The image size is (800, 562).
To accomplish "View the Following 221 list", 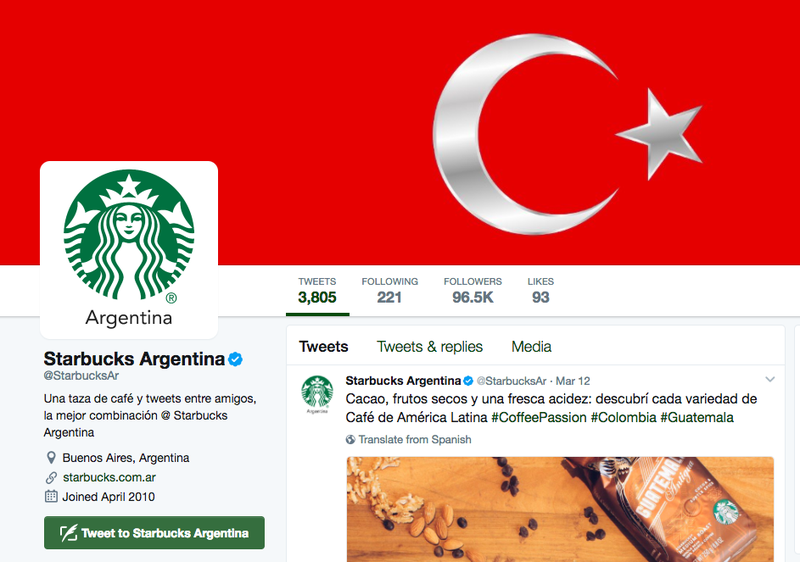I will point(389,291).
